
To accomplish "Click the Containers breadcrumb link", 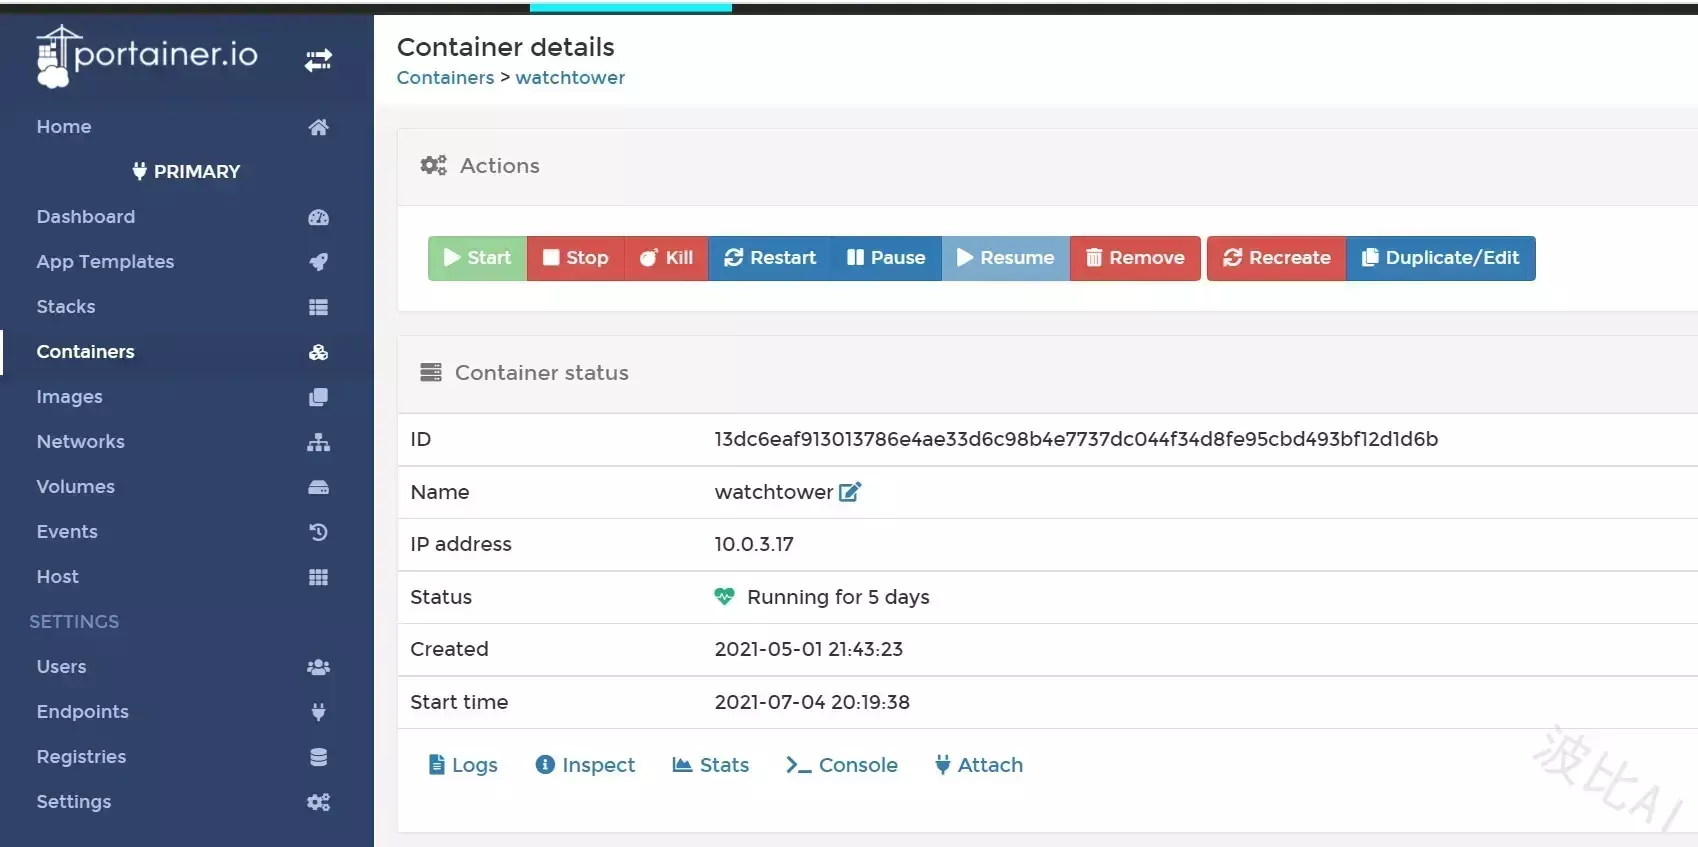I will (x=445, y=78).
